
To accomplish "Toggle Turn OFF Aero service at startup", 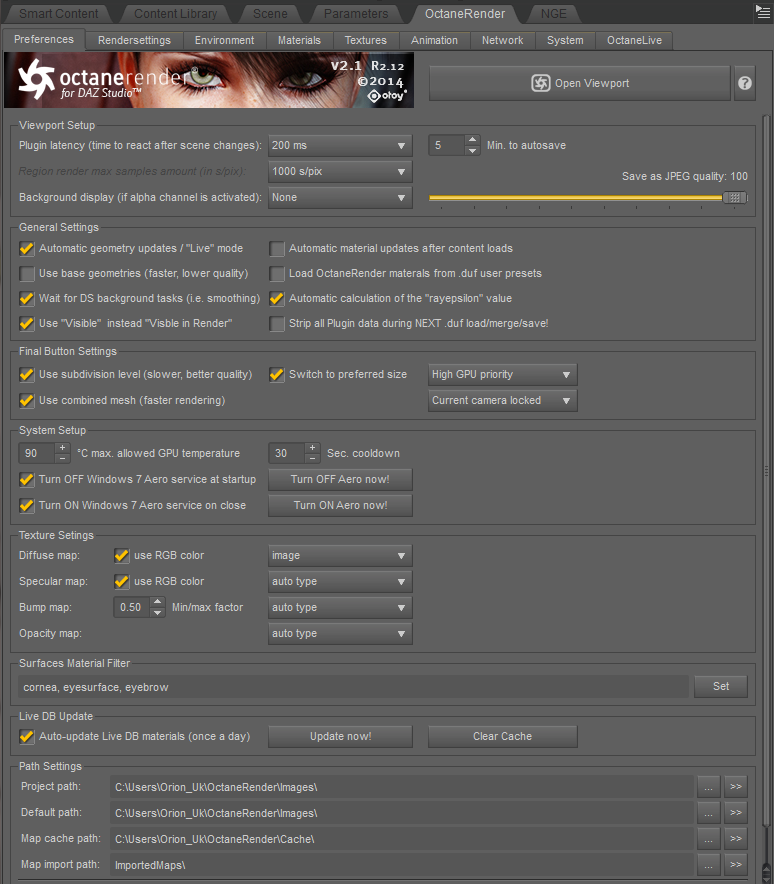I will (x=26, y=480).
